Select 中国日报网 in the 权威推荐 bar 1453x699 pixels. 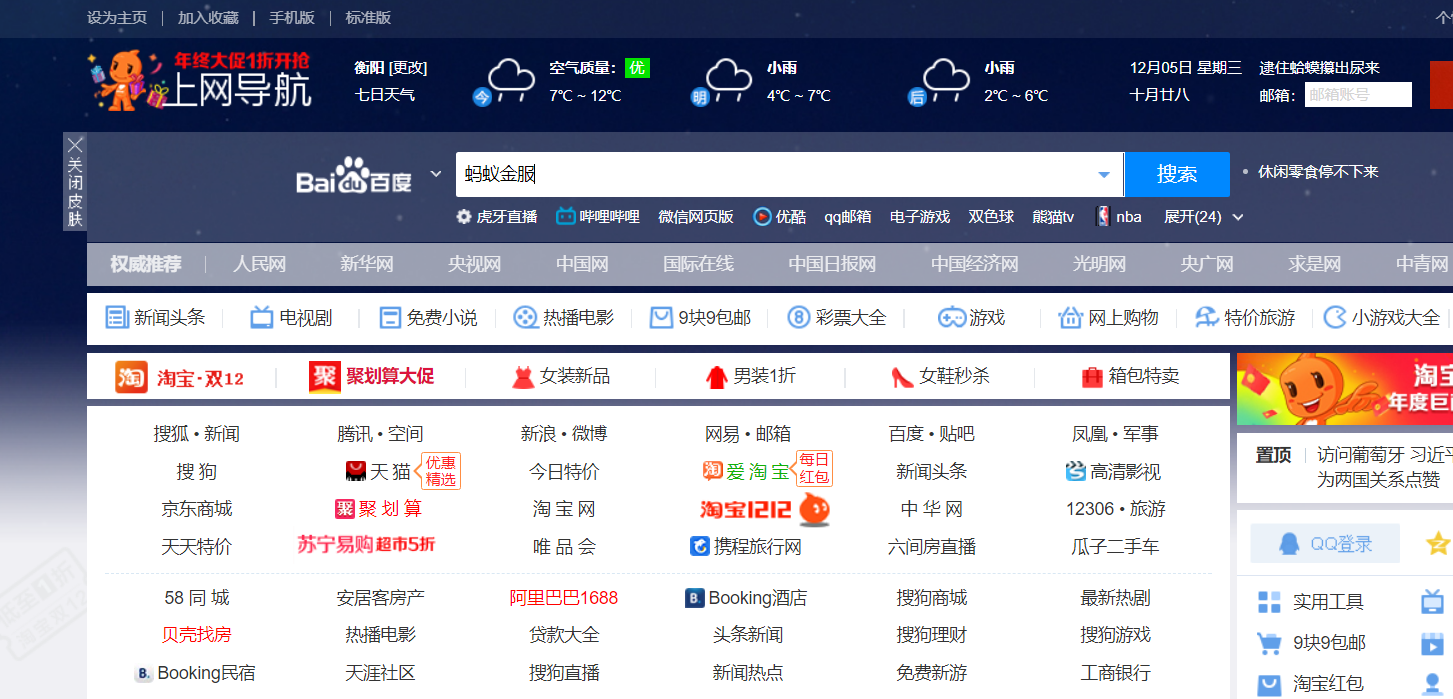(832, 264)
